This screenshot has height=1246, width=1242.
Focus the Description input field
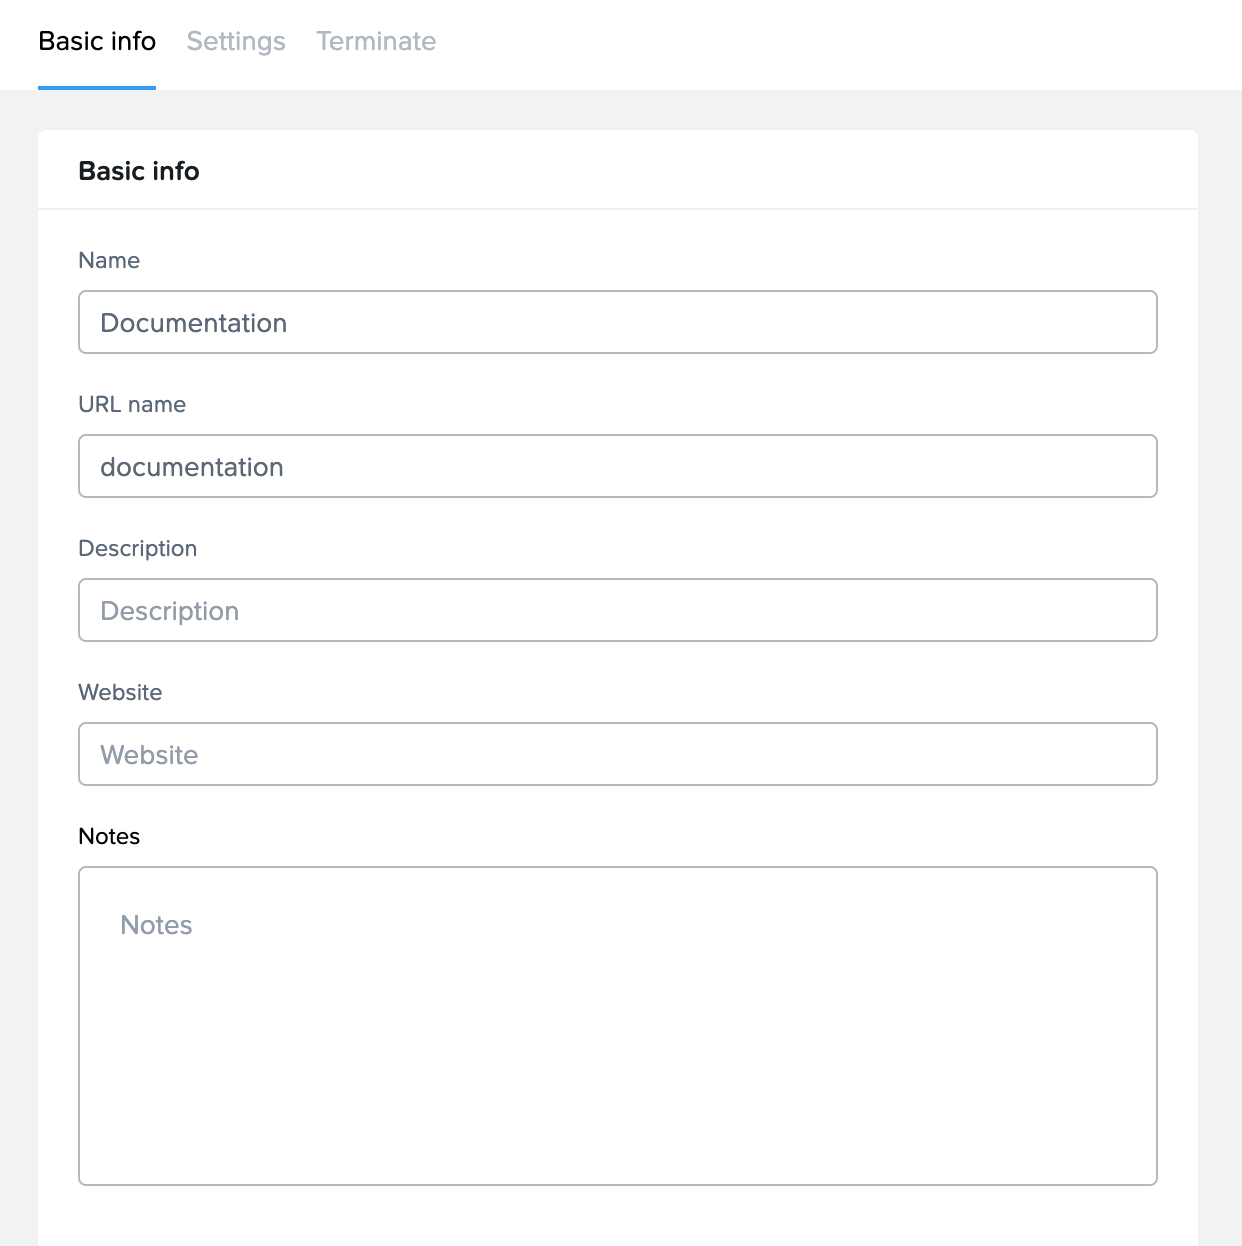coord(617,610)
